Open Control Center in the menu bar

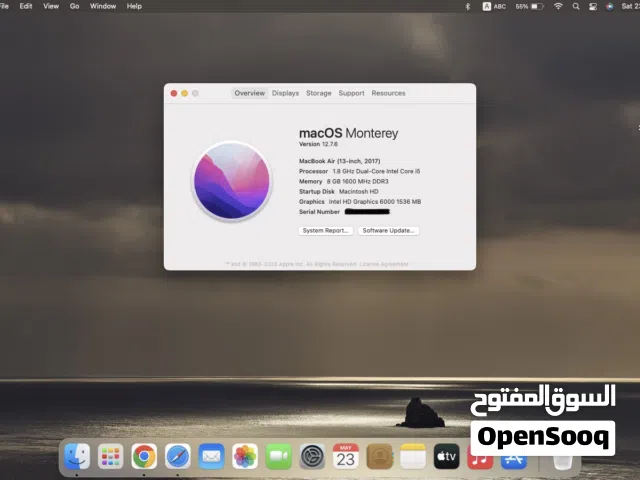(593, 7)
